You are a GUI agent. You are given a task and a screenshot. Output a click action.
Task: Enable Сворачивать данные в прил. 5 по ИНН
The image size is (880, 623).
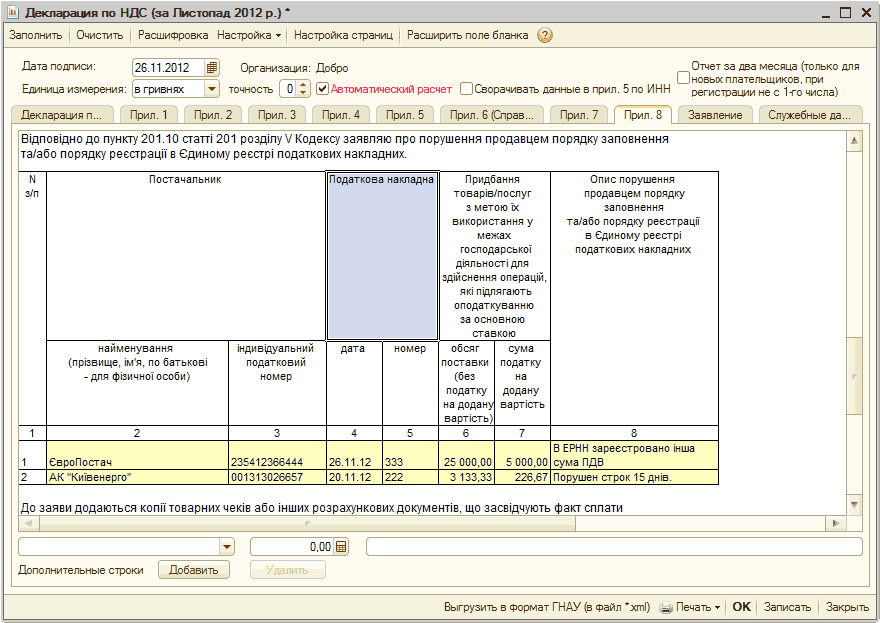[466, 89]
